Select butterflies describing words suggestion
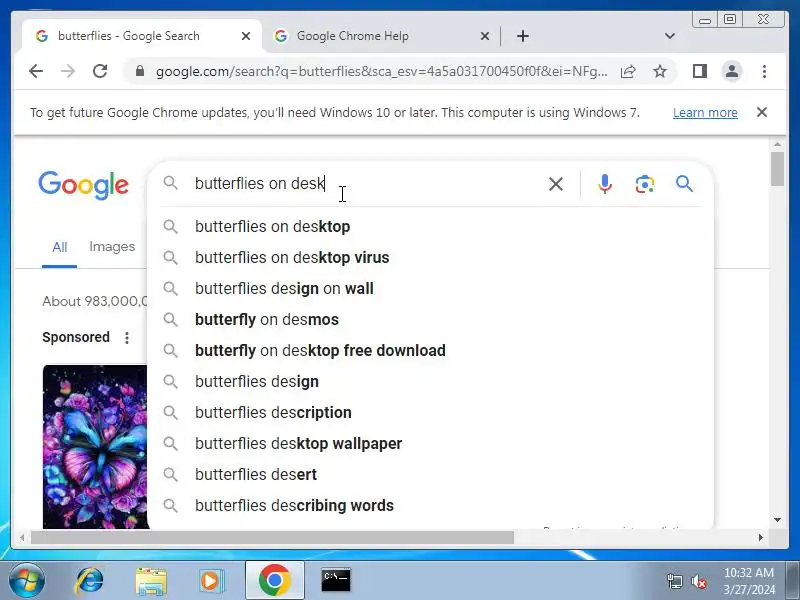 click(x=430, y=506)
